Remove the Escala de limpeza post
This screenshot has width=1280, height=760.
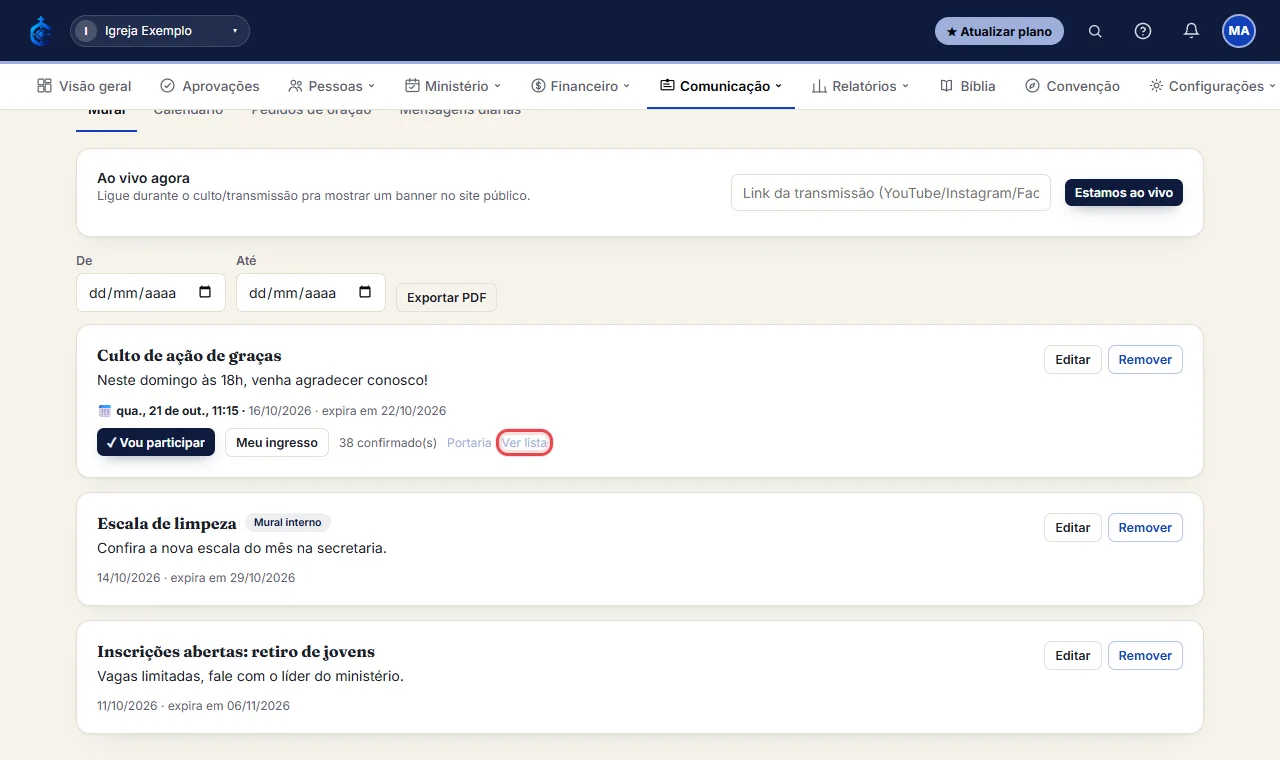coord(1145,528)
